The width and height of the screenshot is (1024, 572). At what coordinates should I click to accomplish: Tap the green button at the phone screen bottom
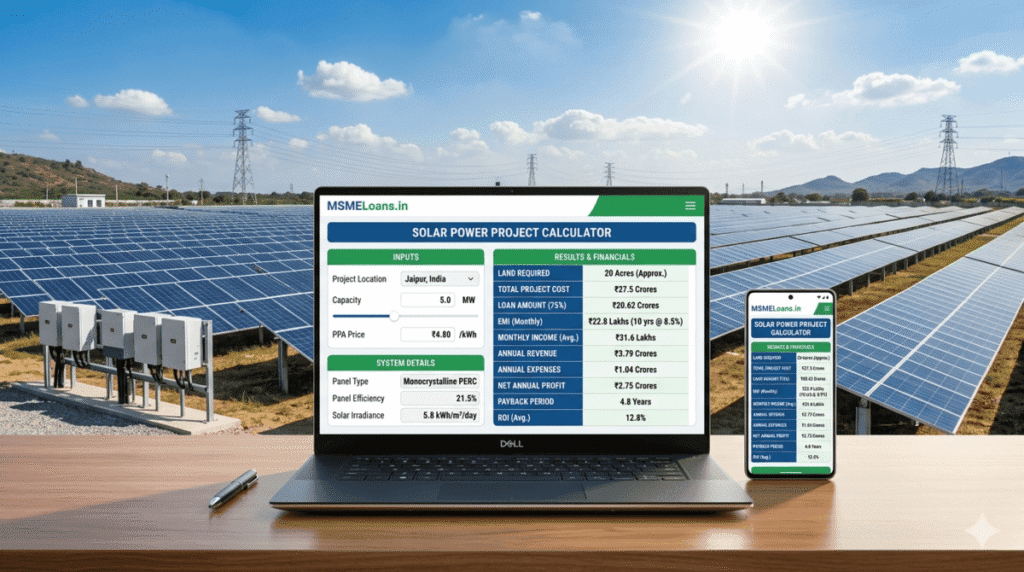click(x=790, y=469)
